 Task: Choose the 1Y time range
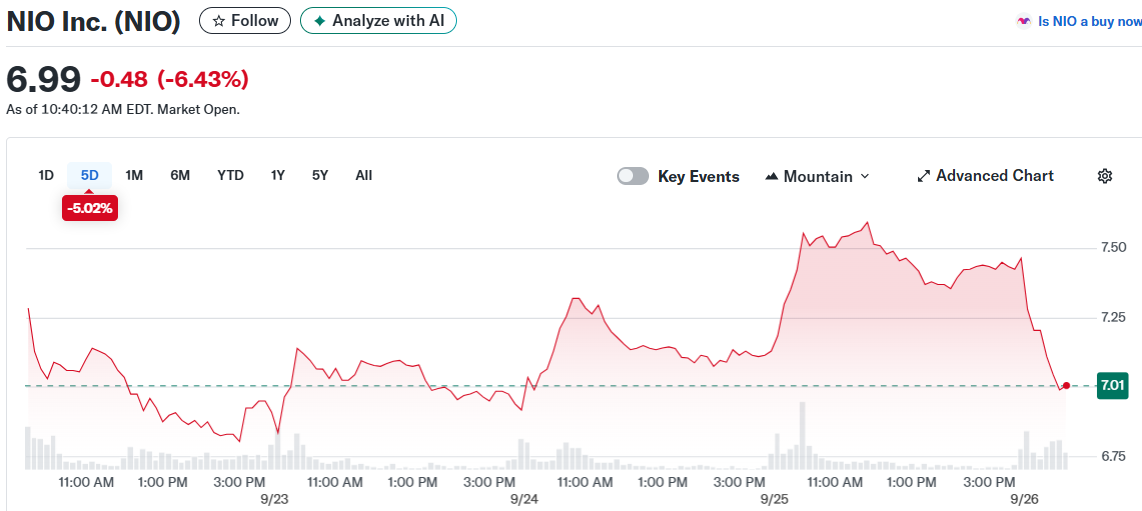(x=277, y=175)
